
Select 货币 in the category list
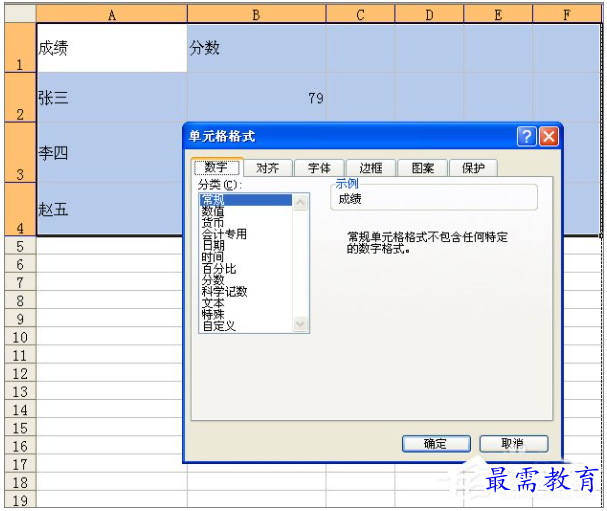[x=246, y=223]
